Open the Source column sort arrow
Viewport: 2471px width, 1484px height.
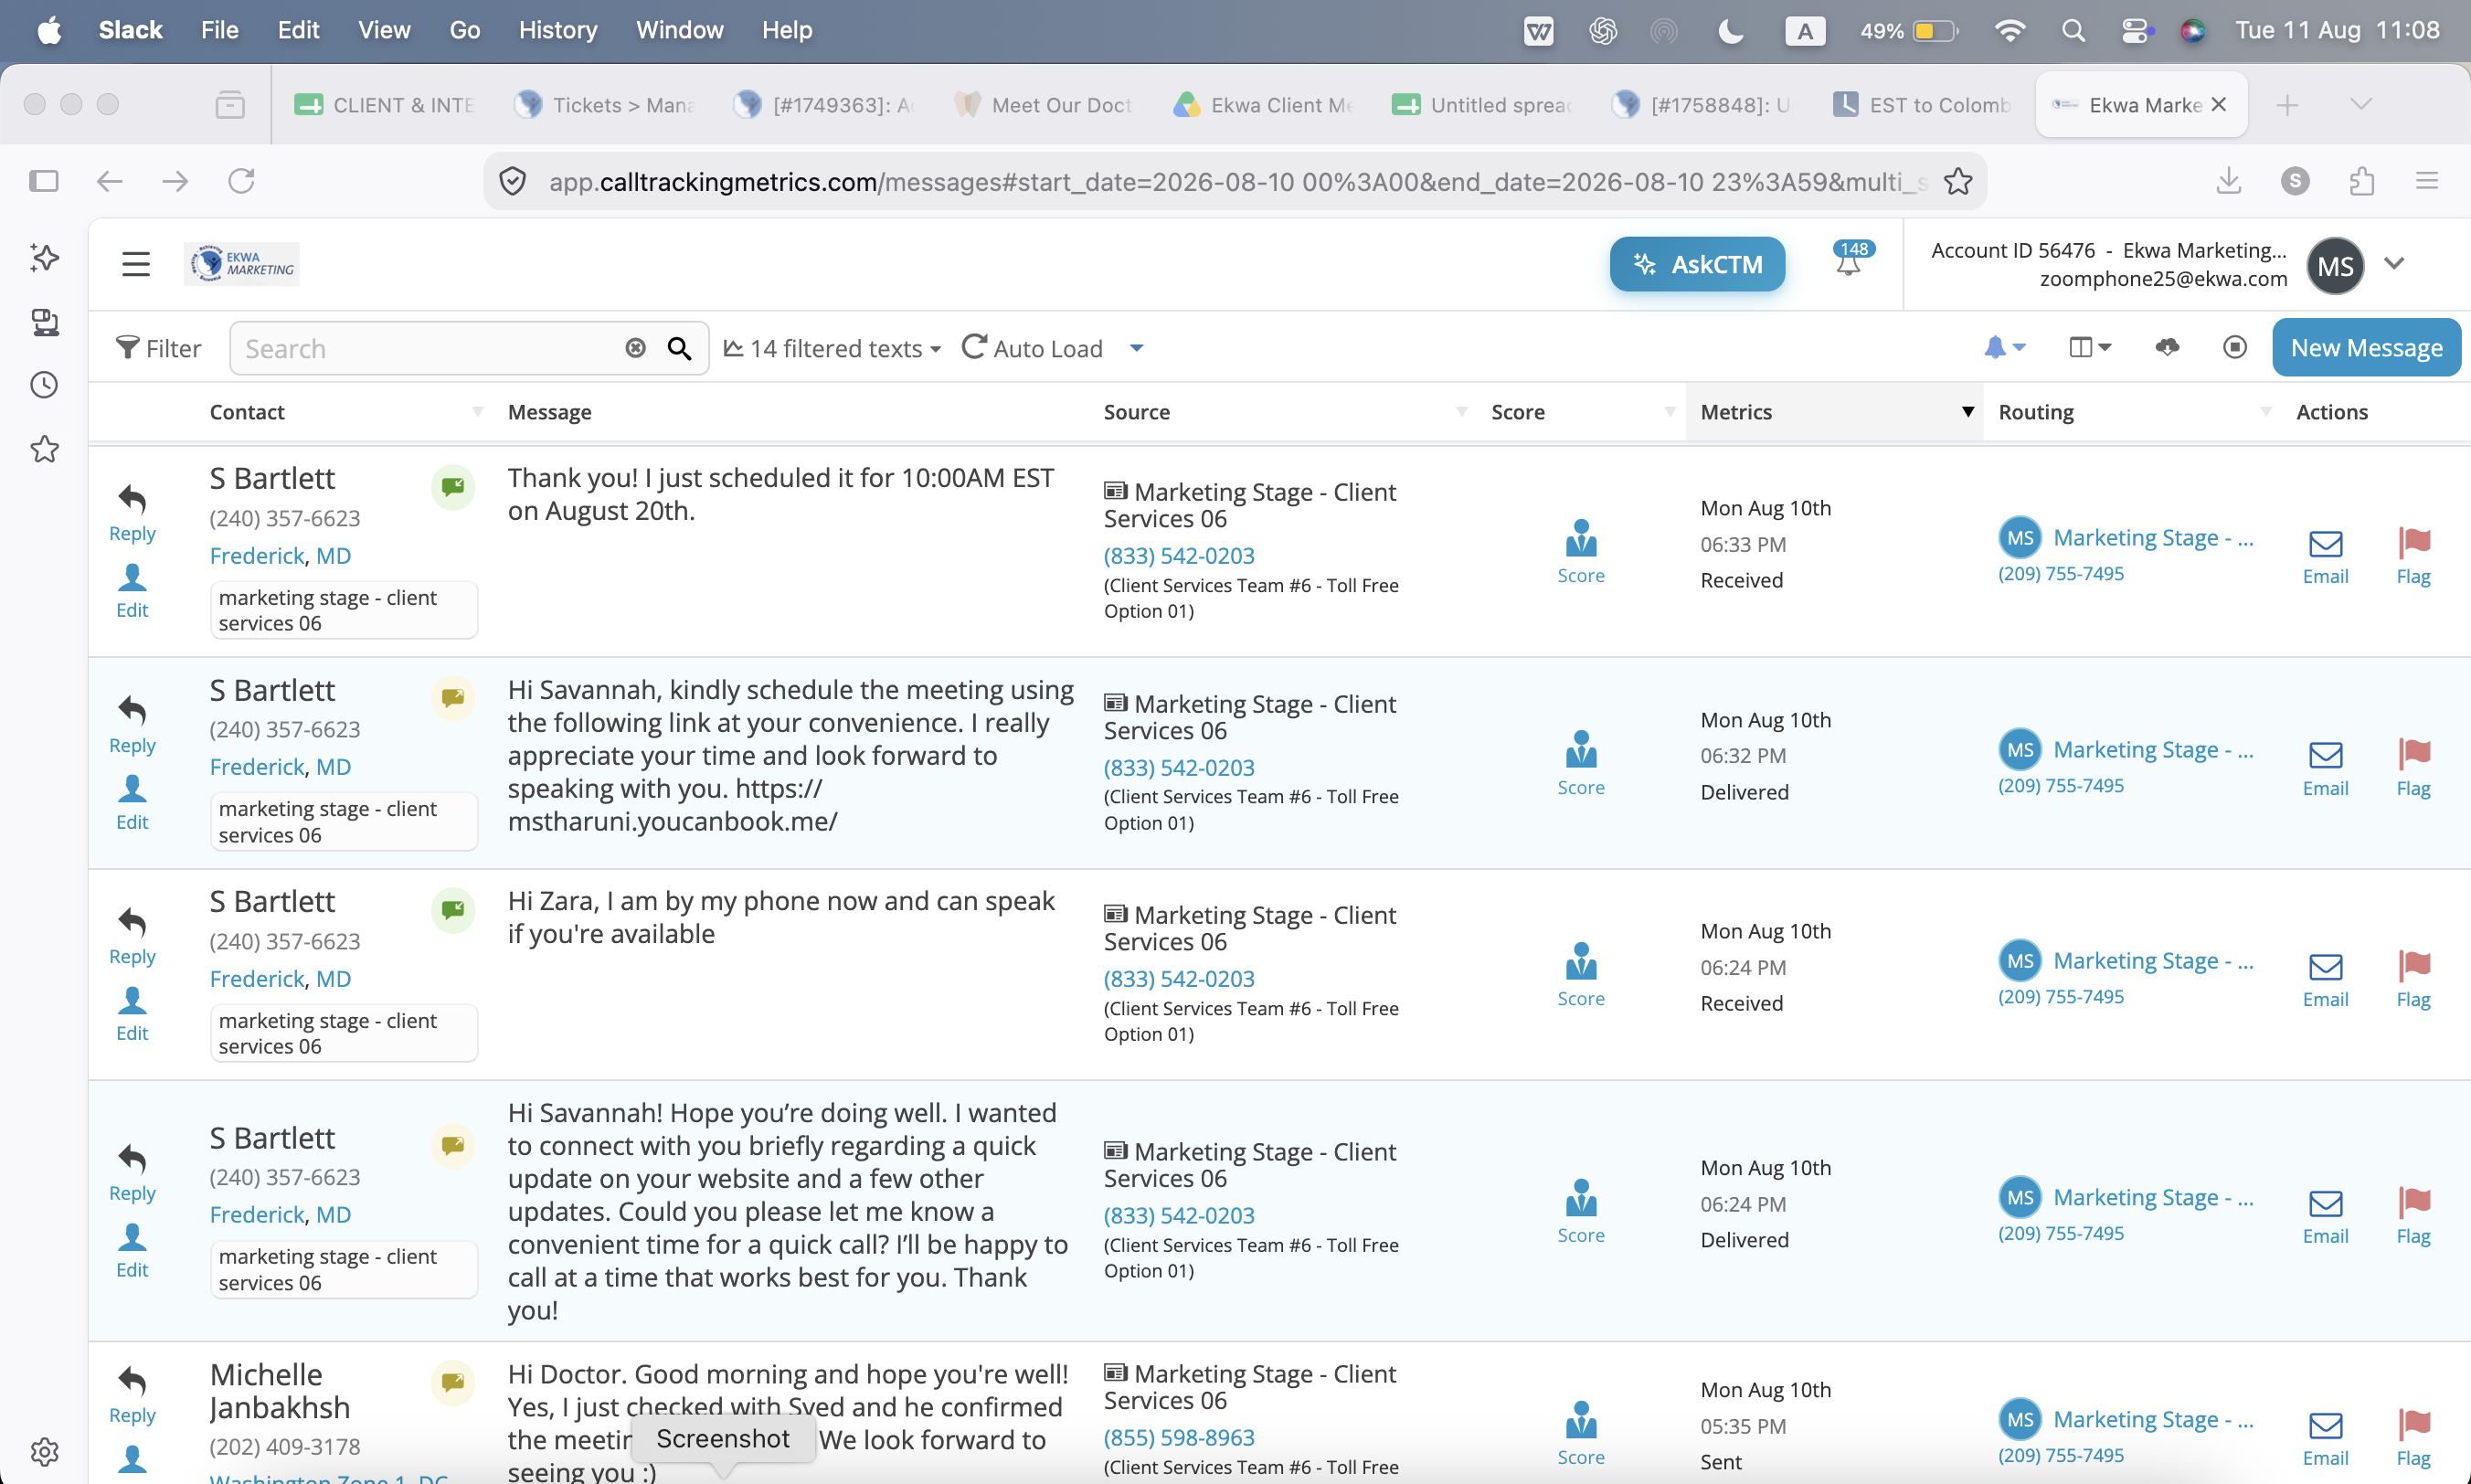pyautogui.click(x=1461, y=412)
